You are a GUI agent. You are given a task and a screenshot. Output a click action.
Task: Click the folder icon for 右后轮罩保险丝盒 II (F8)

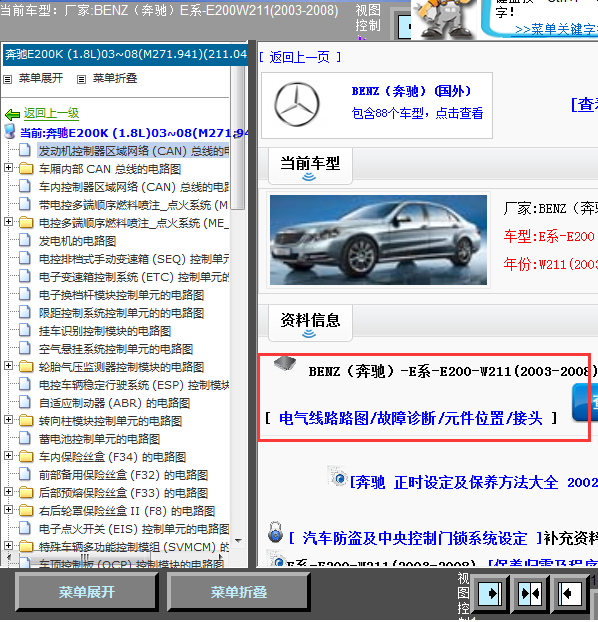coord(26,511)
